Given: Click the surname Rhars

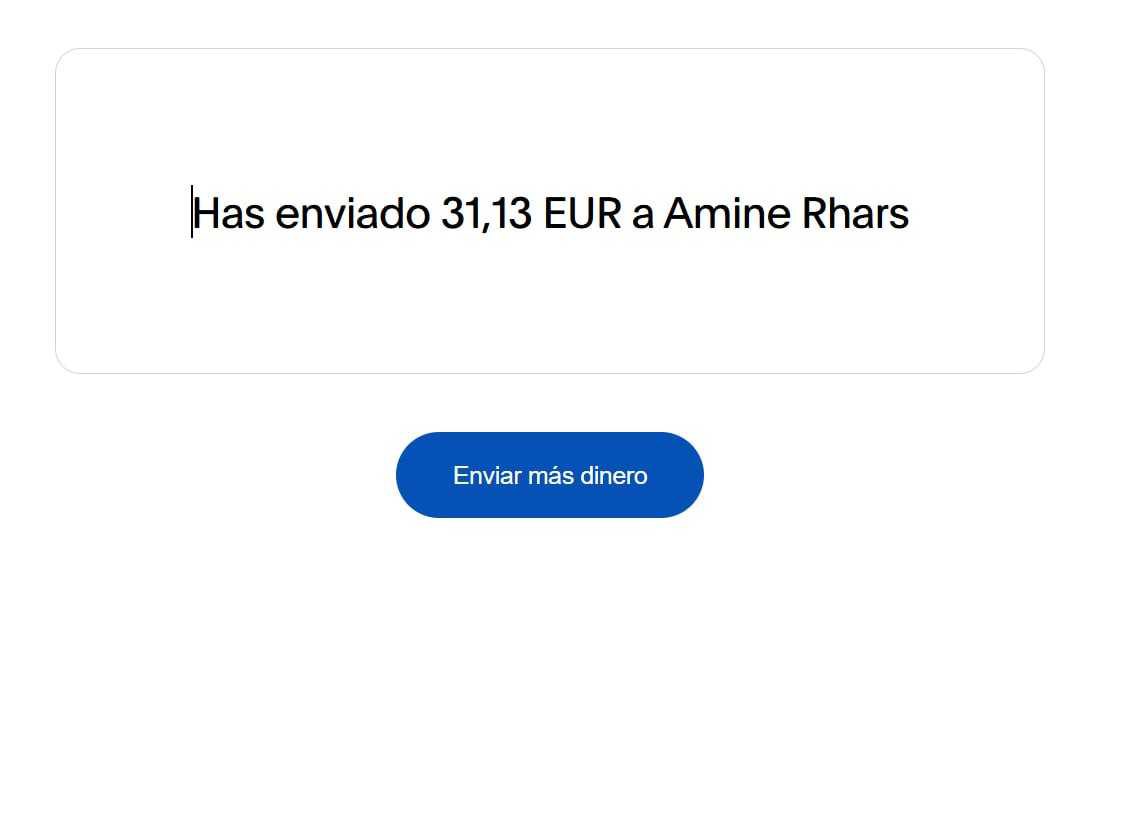Looking at the screenshot, I should (855, 214).
